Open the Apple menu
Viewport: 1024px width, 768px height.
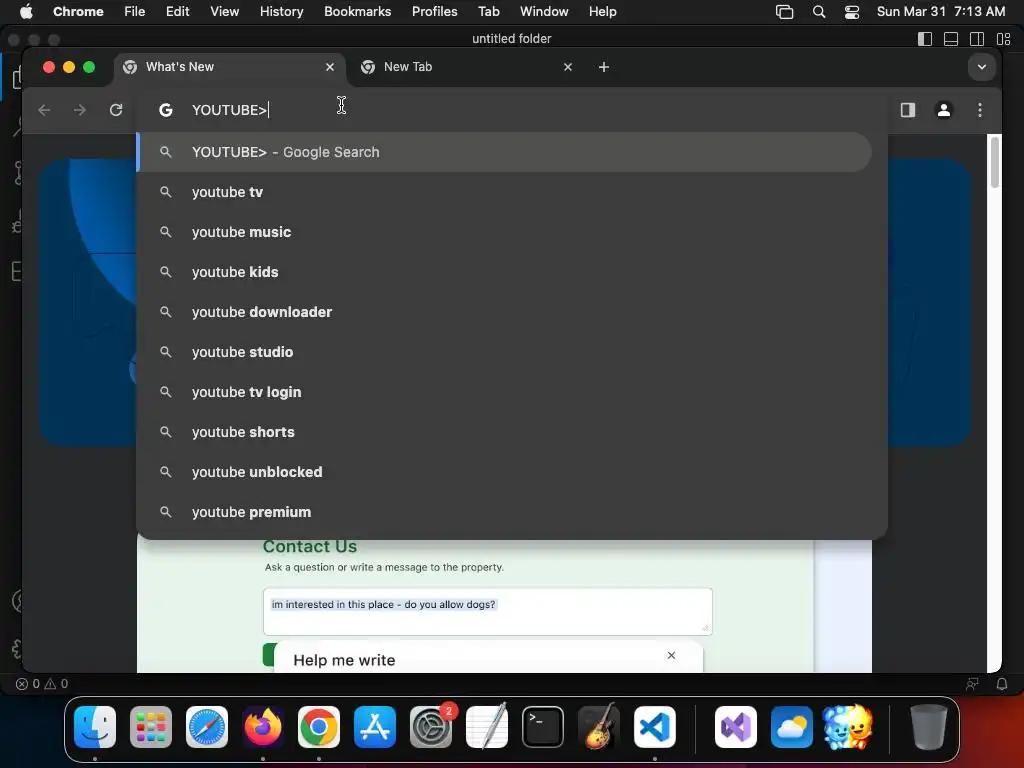25,11
